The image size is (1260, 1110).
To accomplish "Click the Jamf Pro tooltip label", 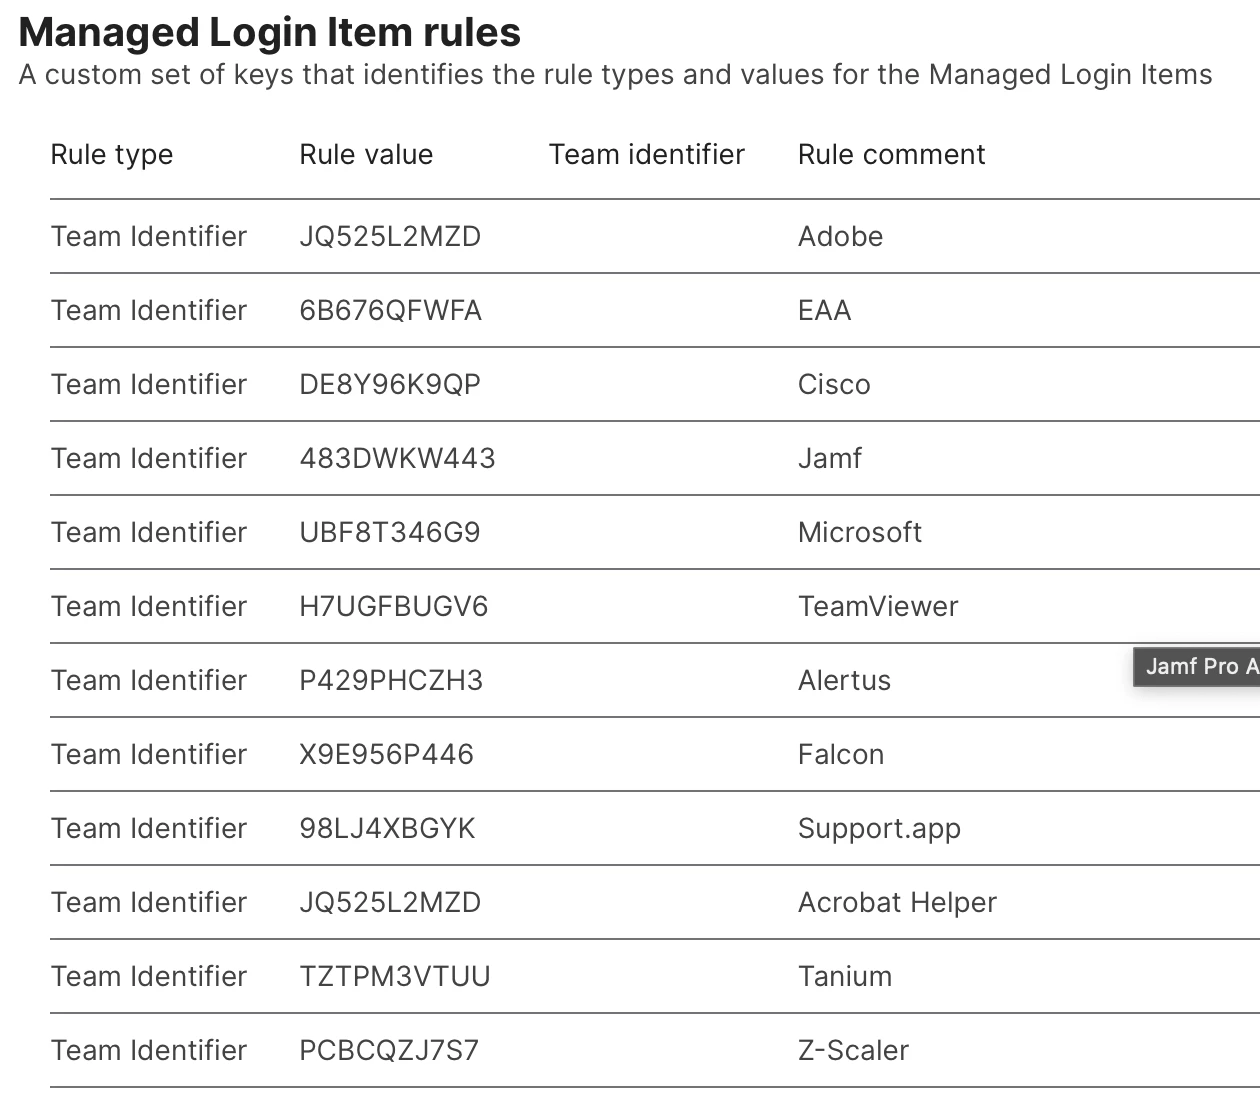I will point(1196,666).
